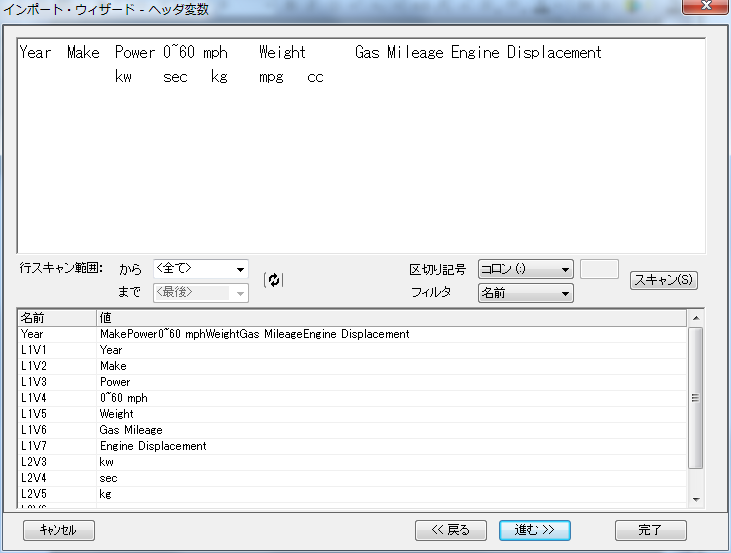Click the value 'kg' in the list
The image size is (731, 553).
(105, 494)
